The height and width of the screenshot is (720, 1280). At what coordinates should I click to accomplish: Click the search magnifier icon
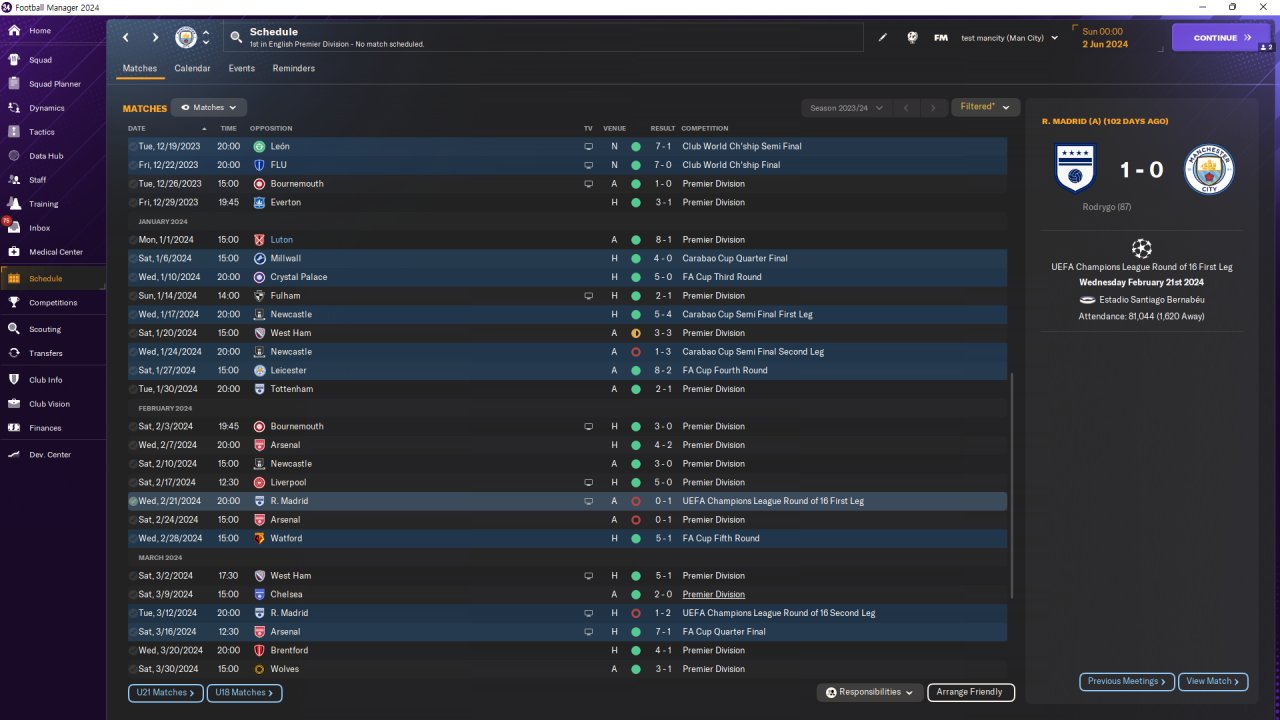pos(236,38)
